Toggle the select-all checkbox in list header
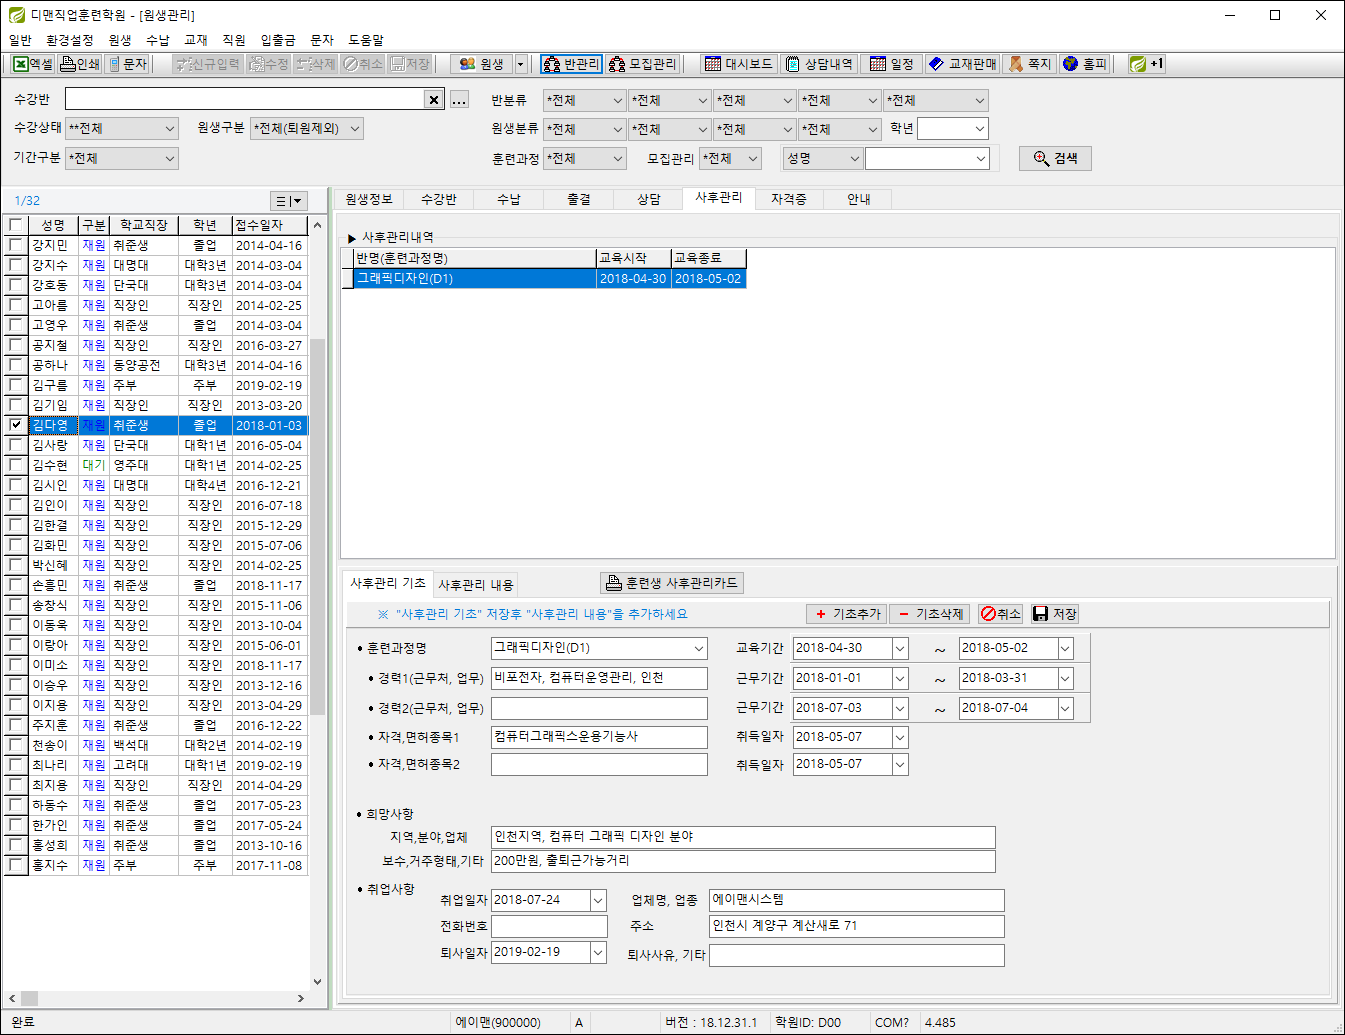1345x1035 pixels. [x=15, y=225]
